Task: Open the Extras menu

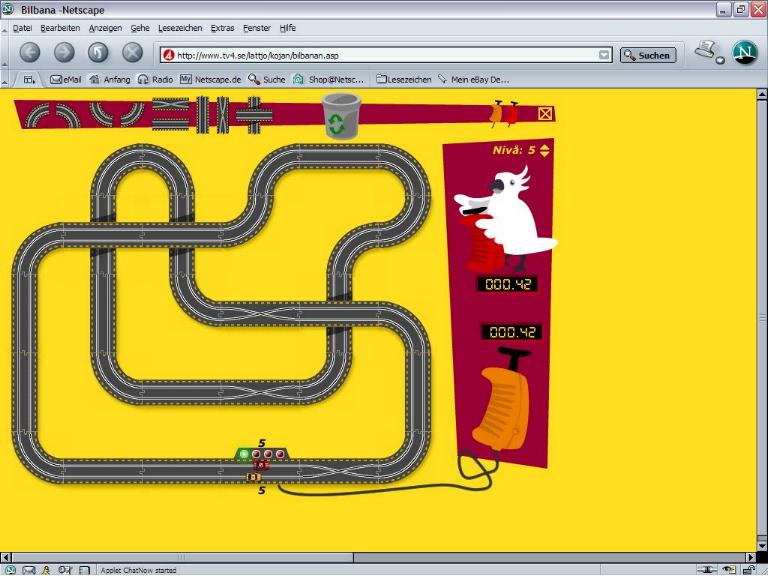Action: click(223, 28)
